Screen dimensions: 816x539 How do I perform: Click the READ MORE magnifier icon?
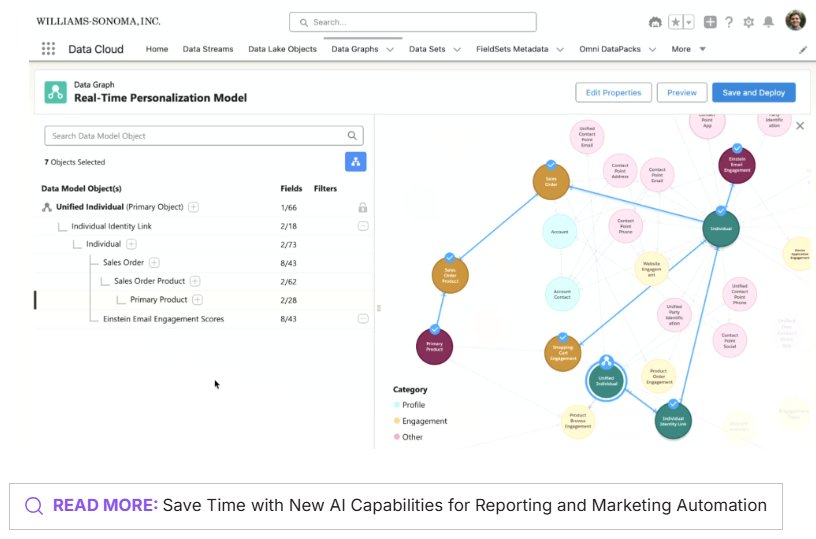pos(34,505)
